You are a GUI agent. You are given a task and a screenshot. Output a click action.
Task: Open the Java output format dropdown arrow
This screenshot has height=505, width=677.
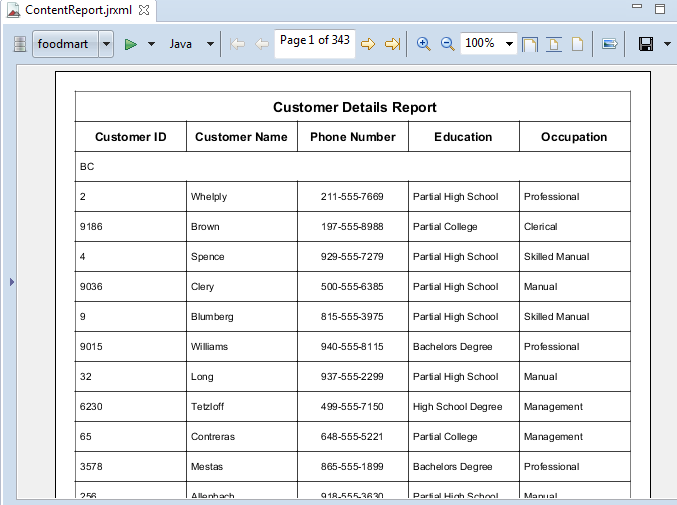pos(210,44)
